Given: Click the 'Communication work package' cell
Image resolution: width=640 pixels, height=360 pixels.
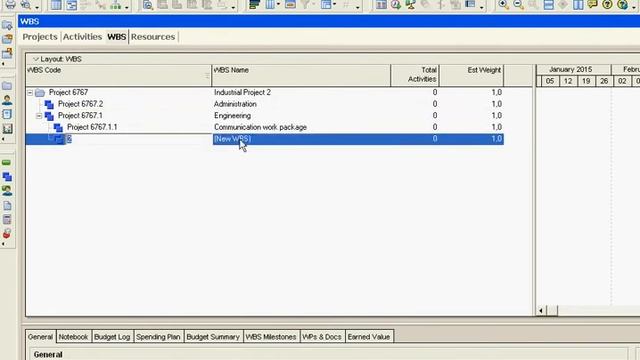Looking at the screenshot, I should 301,127.
